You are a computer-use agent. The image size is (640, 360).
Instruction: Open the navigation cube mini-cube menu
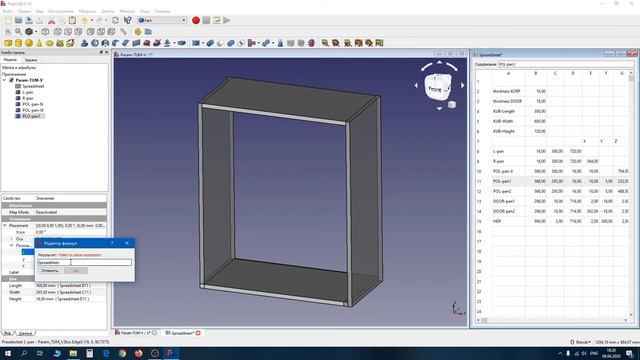point(452,104)
